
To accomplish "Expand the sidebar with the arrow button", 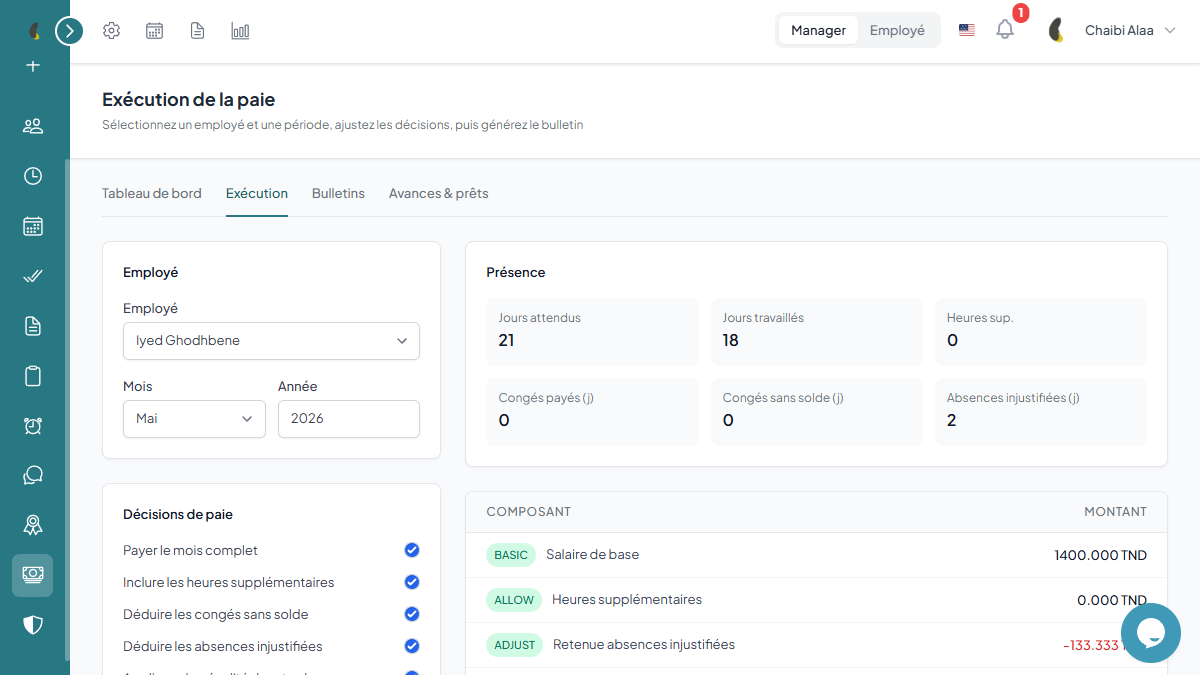I will pyautogui.click(x=69, y=31).
